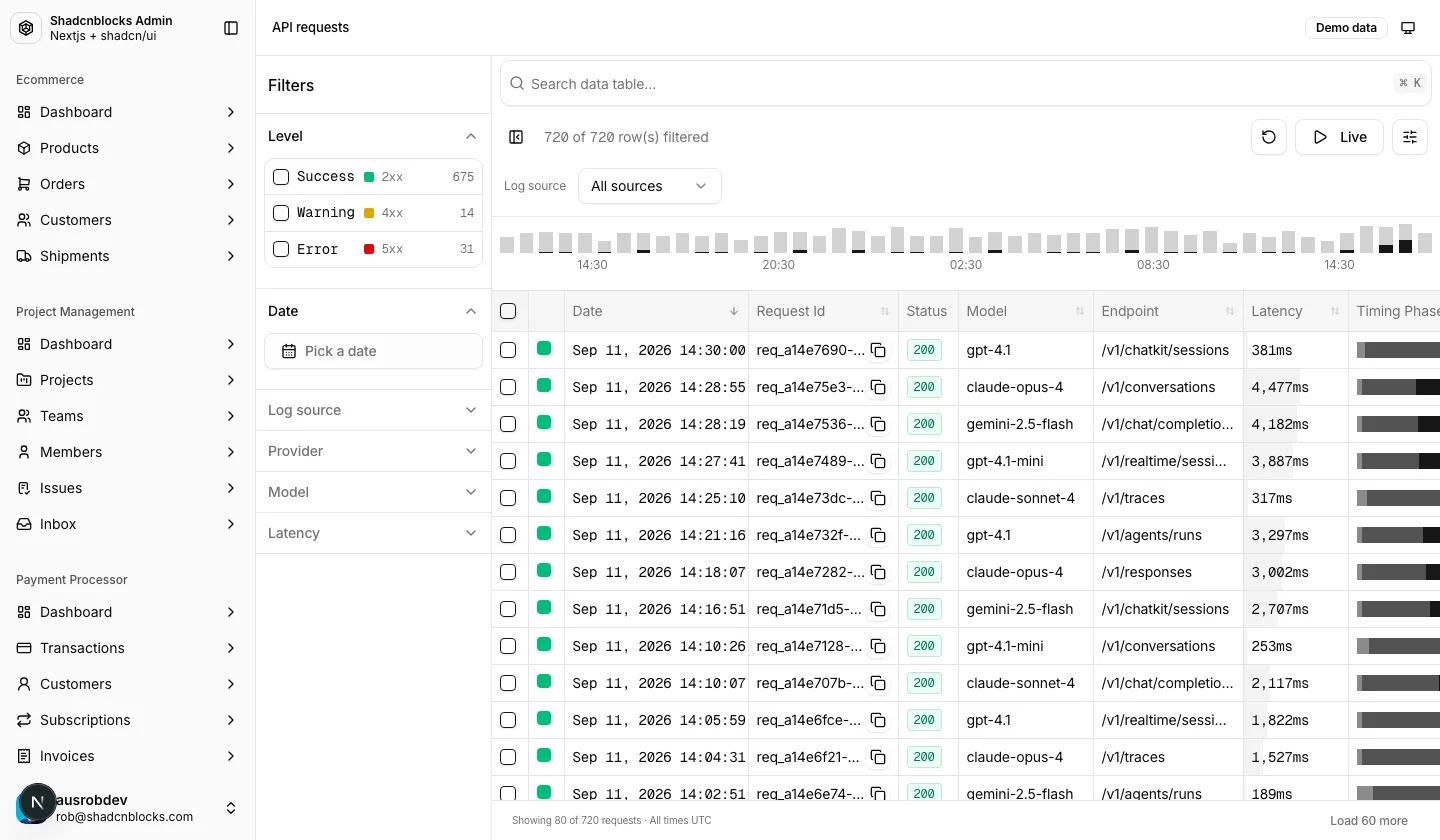Click the Orders cart icon
1440x840 pixels.
pos(24,184)
